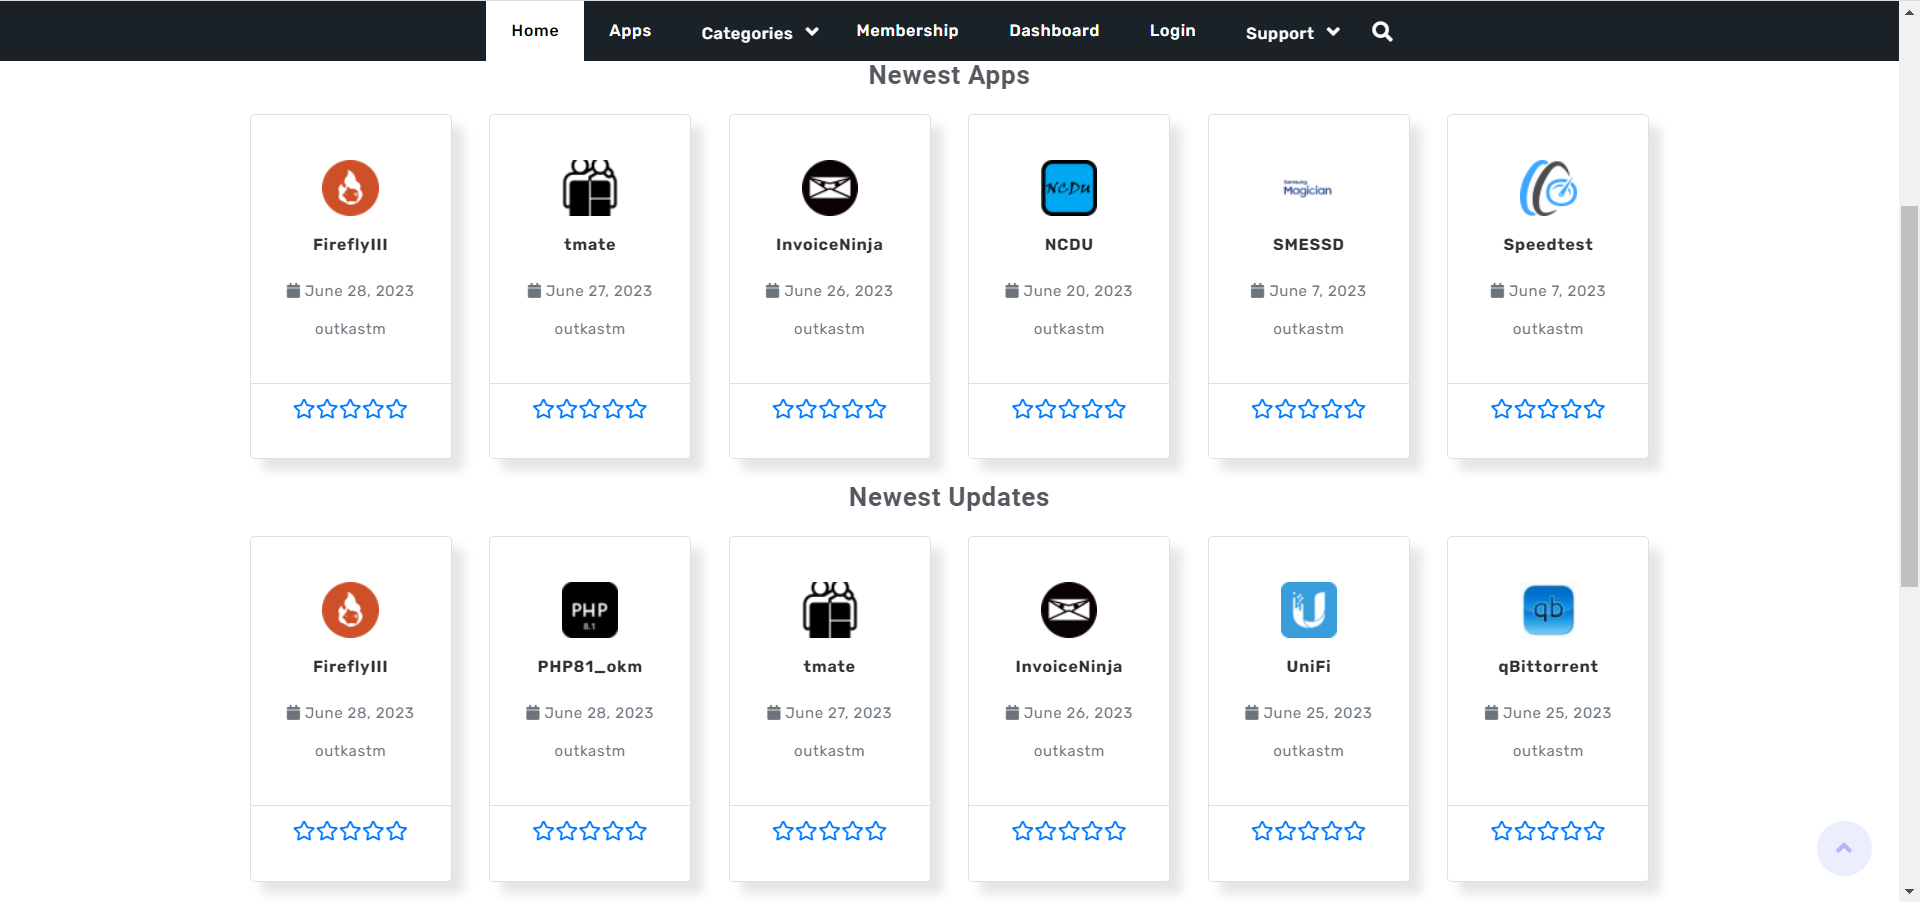Image resolution: width=1920 pixels, height=902 pixels.
Task: Open InvoiceNinja icon under Newest Apps
Action: point(829,188)
